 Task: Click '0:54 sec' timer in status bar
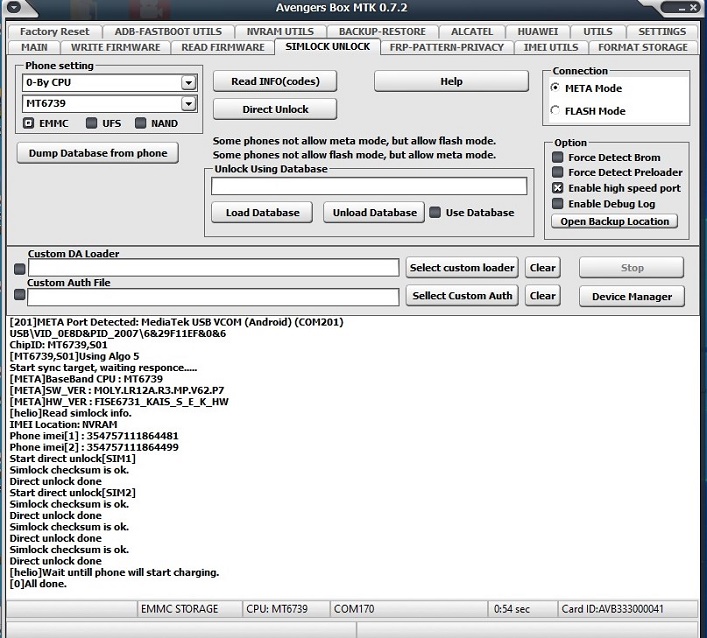click(512, 609)
